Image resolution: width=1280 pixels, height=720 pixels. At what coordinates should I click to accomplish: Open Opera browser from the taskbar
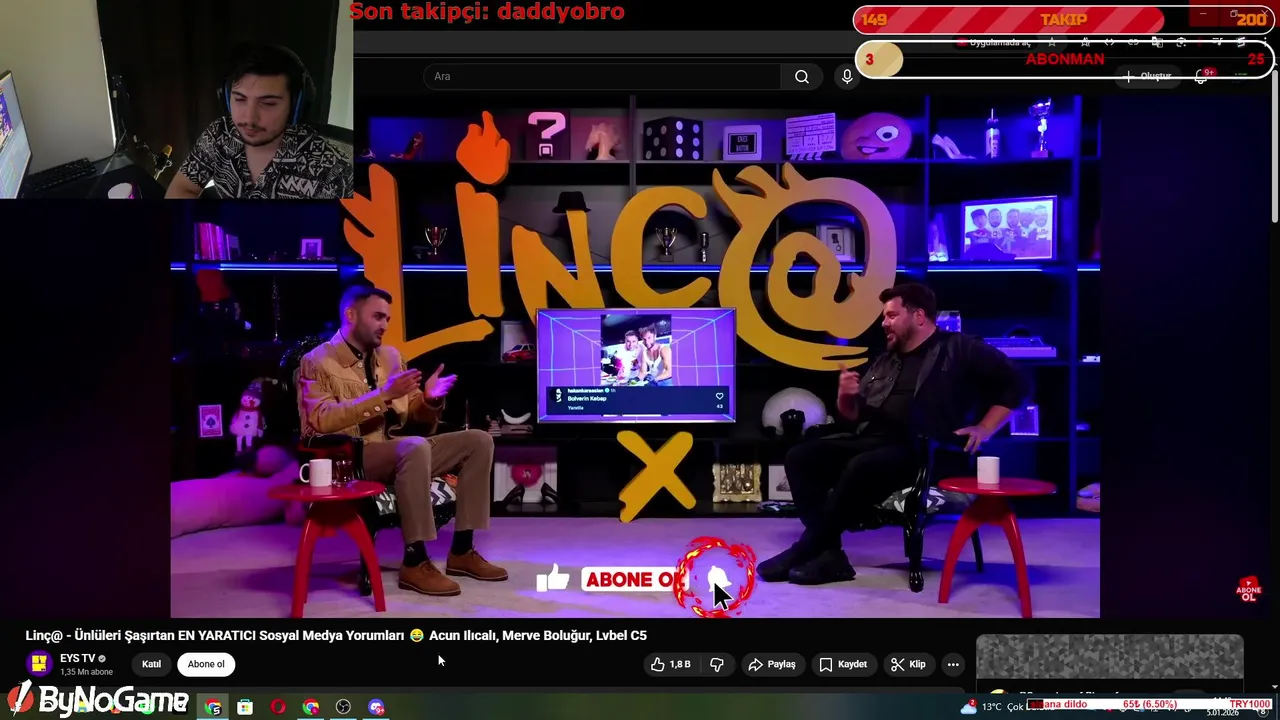[278, 707]
